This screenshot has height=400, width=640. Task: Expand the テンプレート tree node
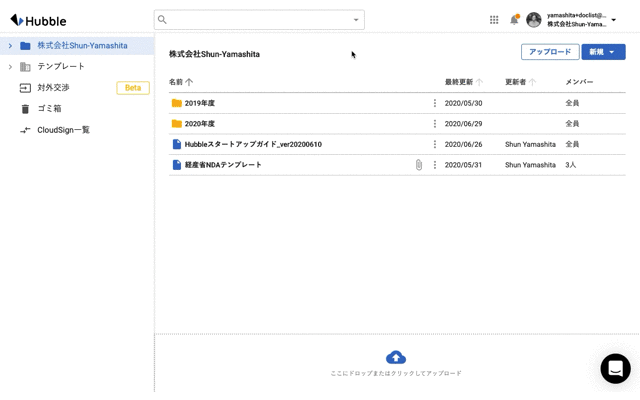click(x=10, y=67)
